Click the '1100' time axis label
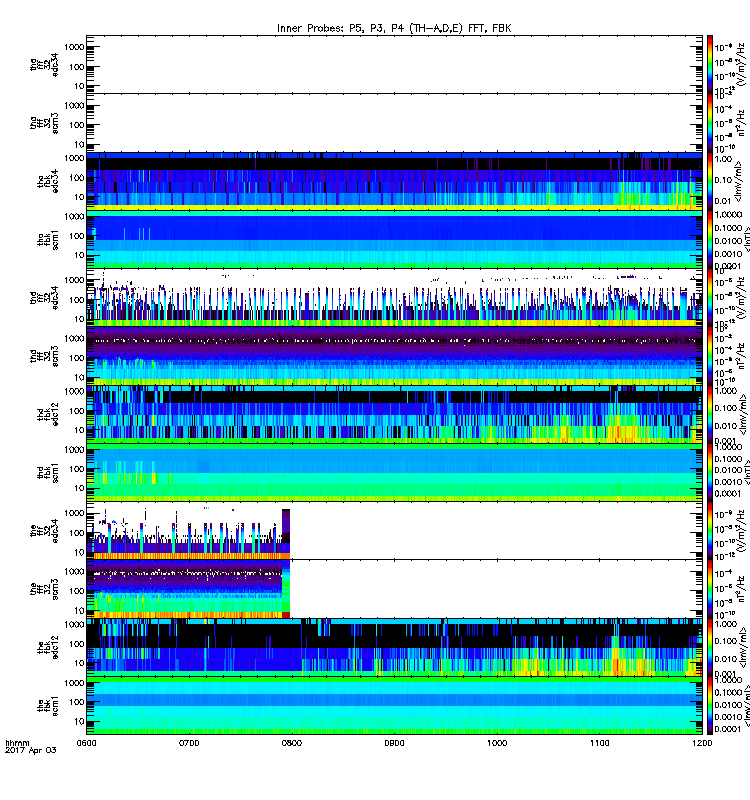The height and width of the screenshot is (800, 750). [599, 743]
